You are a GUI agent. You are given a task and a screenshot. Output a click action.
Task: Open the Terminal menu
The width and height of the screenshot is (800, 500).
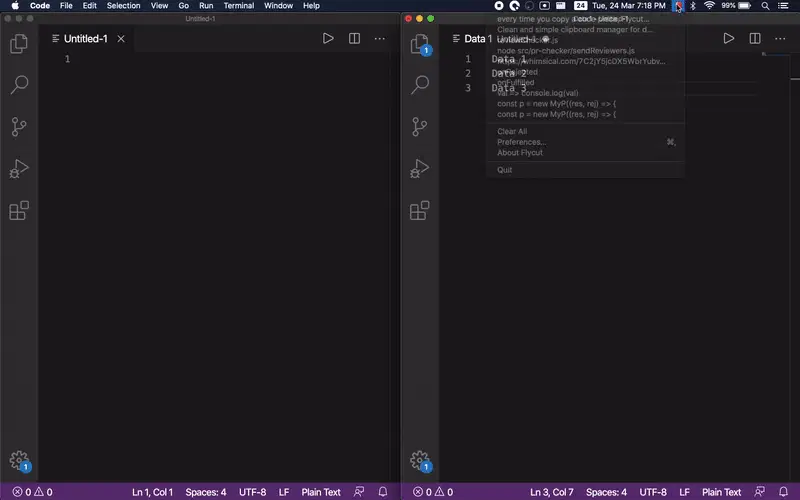[x=239, y=6]
